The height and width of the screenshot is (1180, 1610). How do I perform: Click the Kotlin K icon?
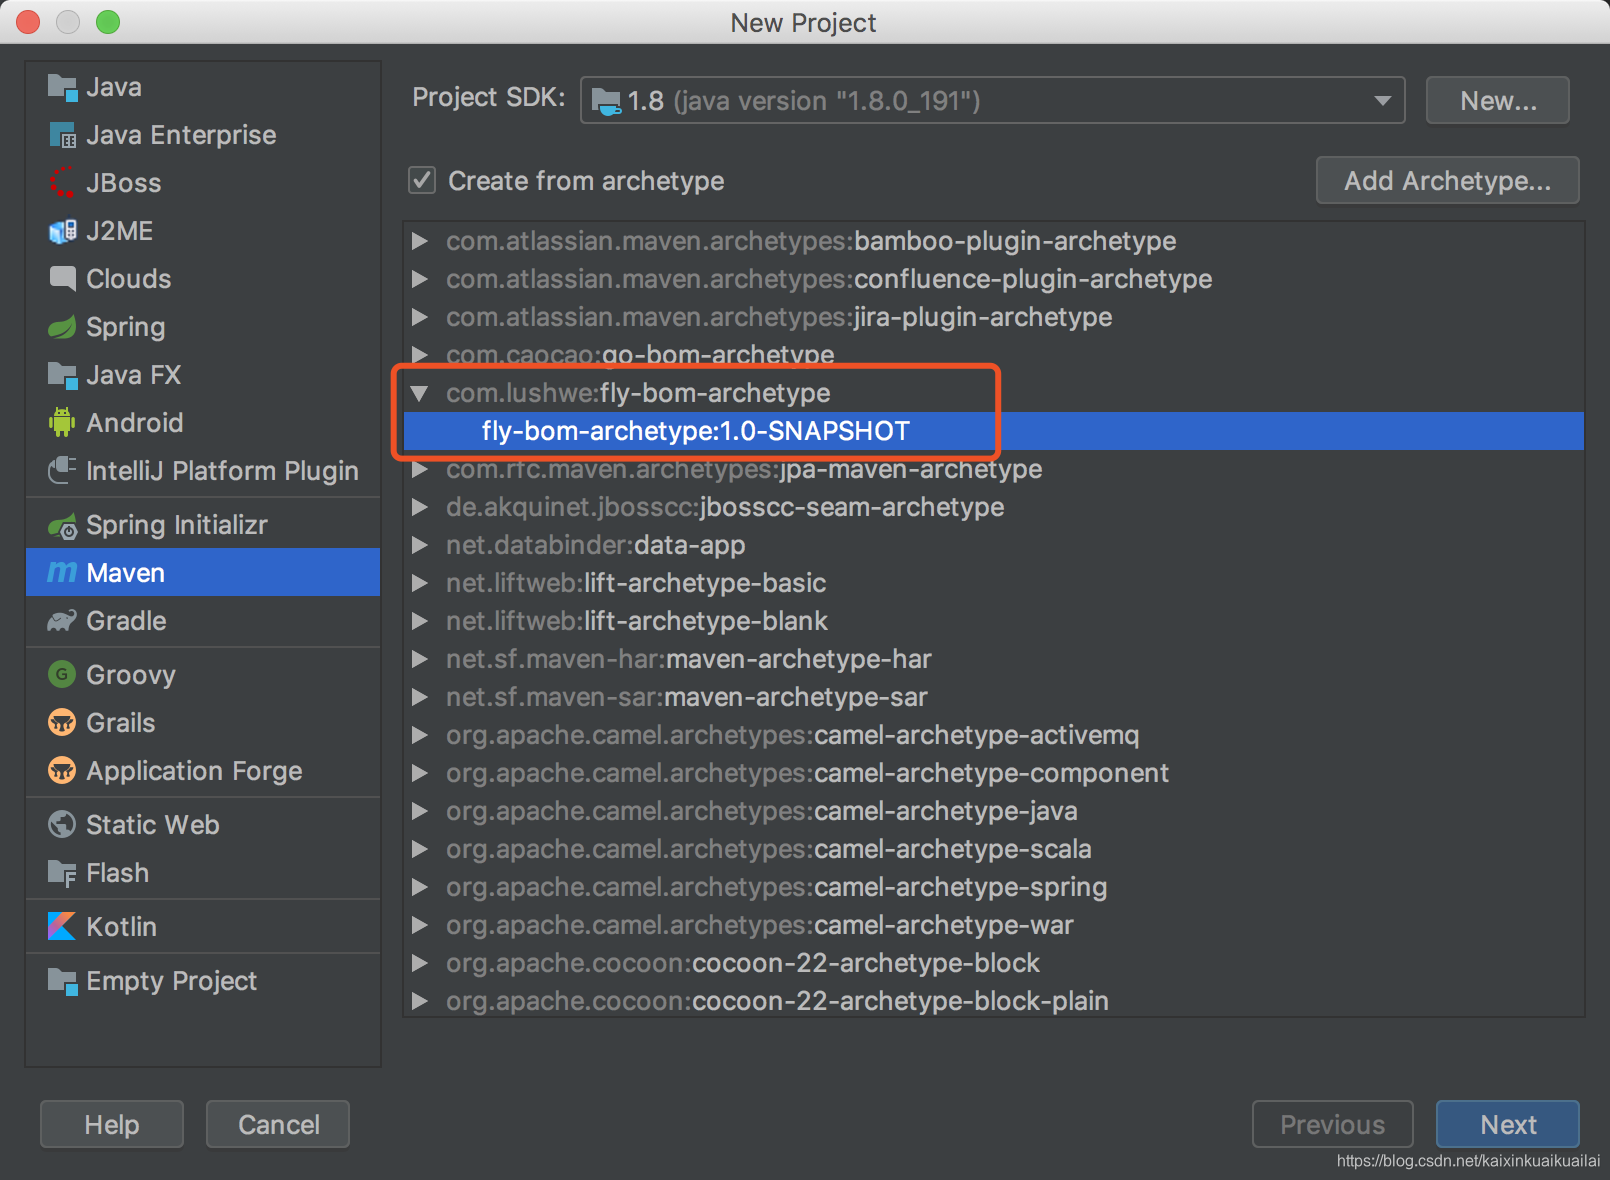click(62, 926)
